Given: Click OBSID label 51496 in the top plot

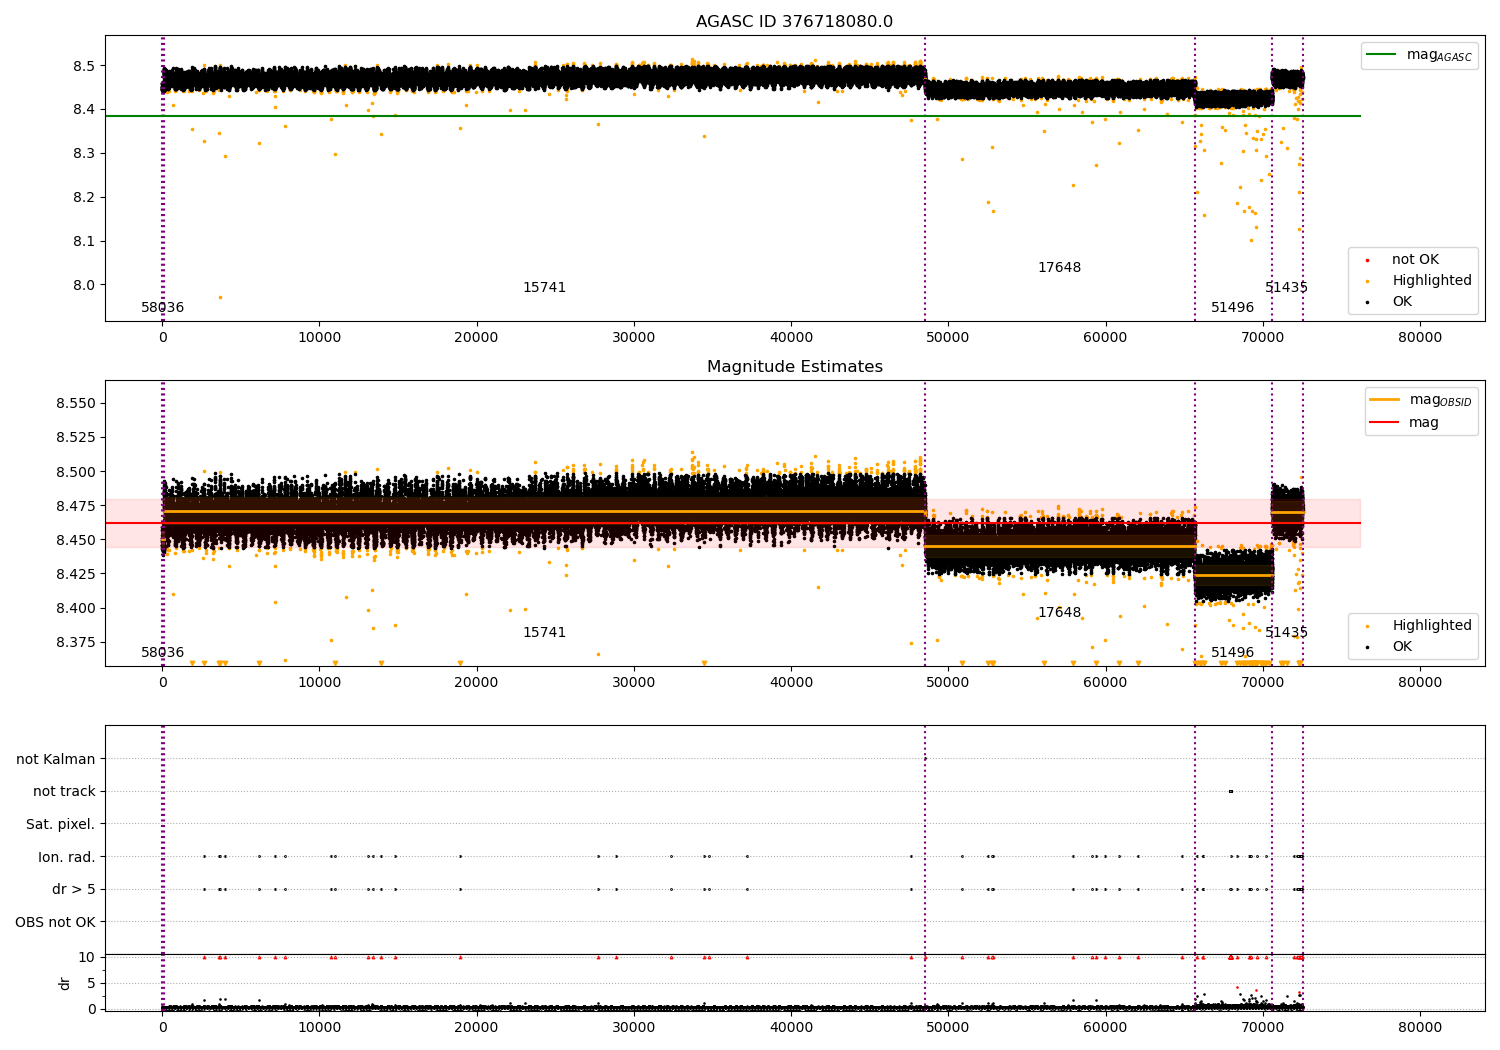Looking at the screenshot, I should click(1232, 308).
